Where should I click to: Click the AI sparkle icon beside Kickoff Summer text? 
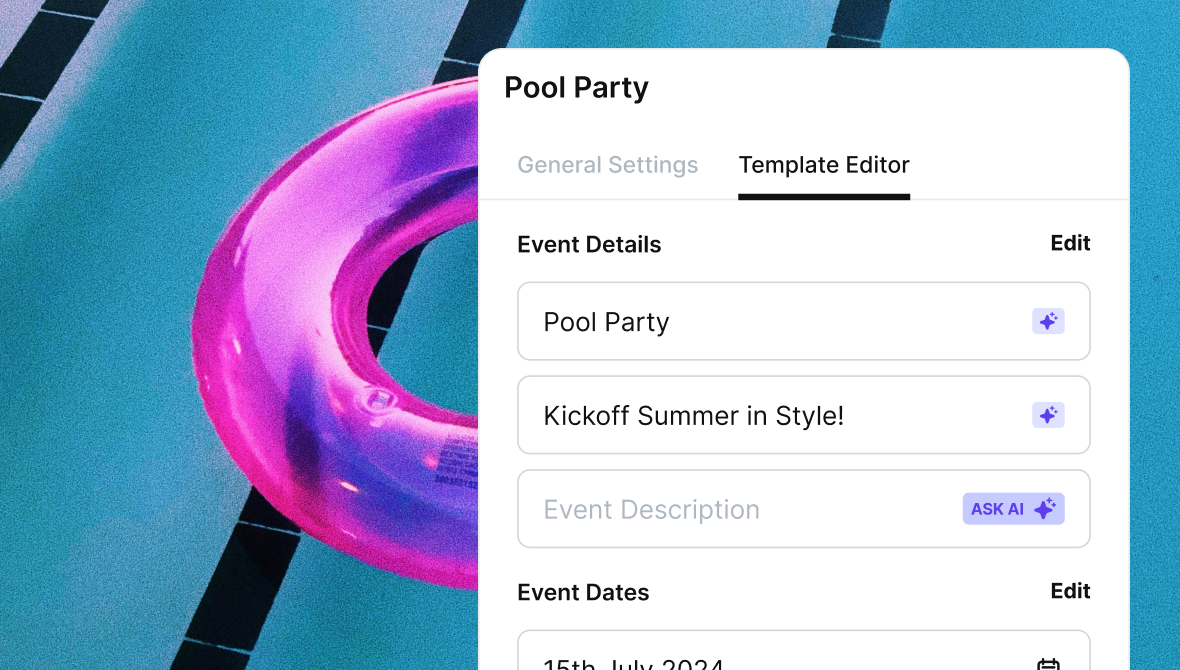(1048, 415)
